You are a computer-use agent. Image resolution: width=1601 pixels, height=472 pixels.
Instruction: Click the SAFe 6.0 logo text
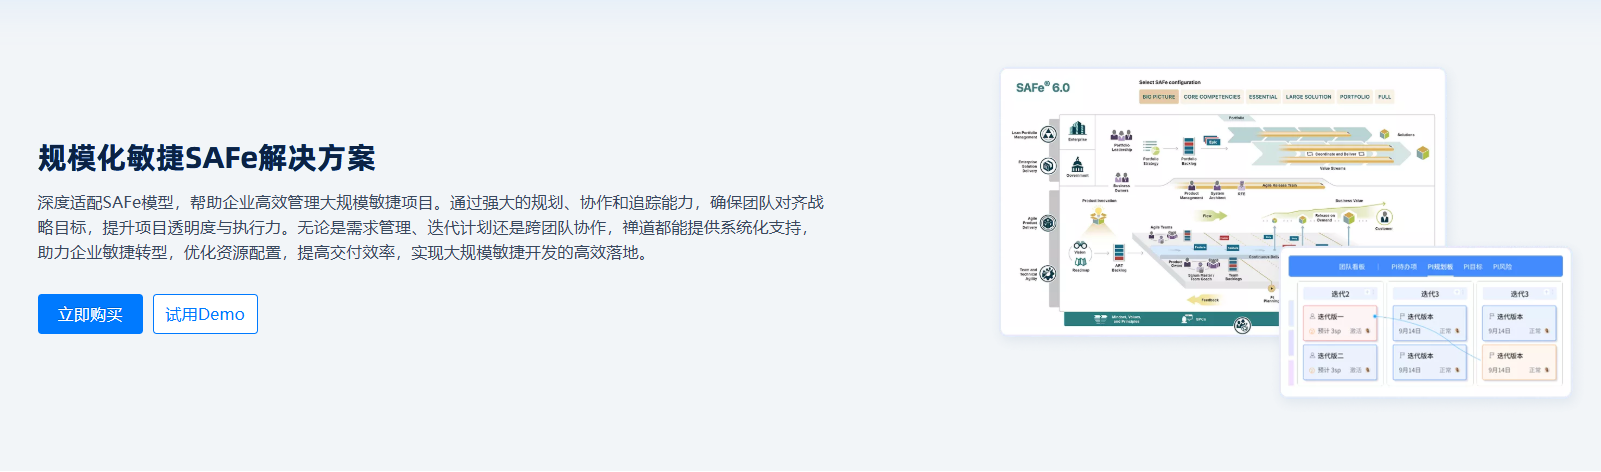click(x=1043, y=88)
